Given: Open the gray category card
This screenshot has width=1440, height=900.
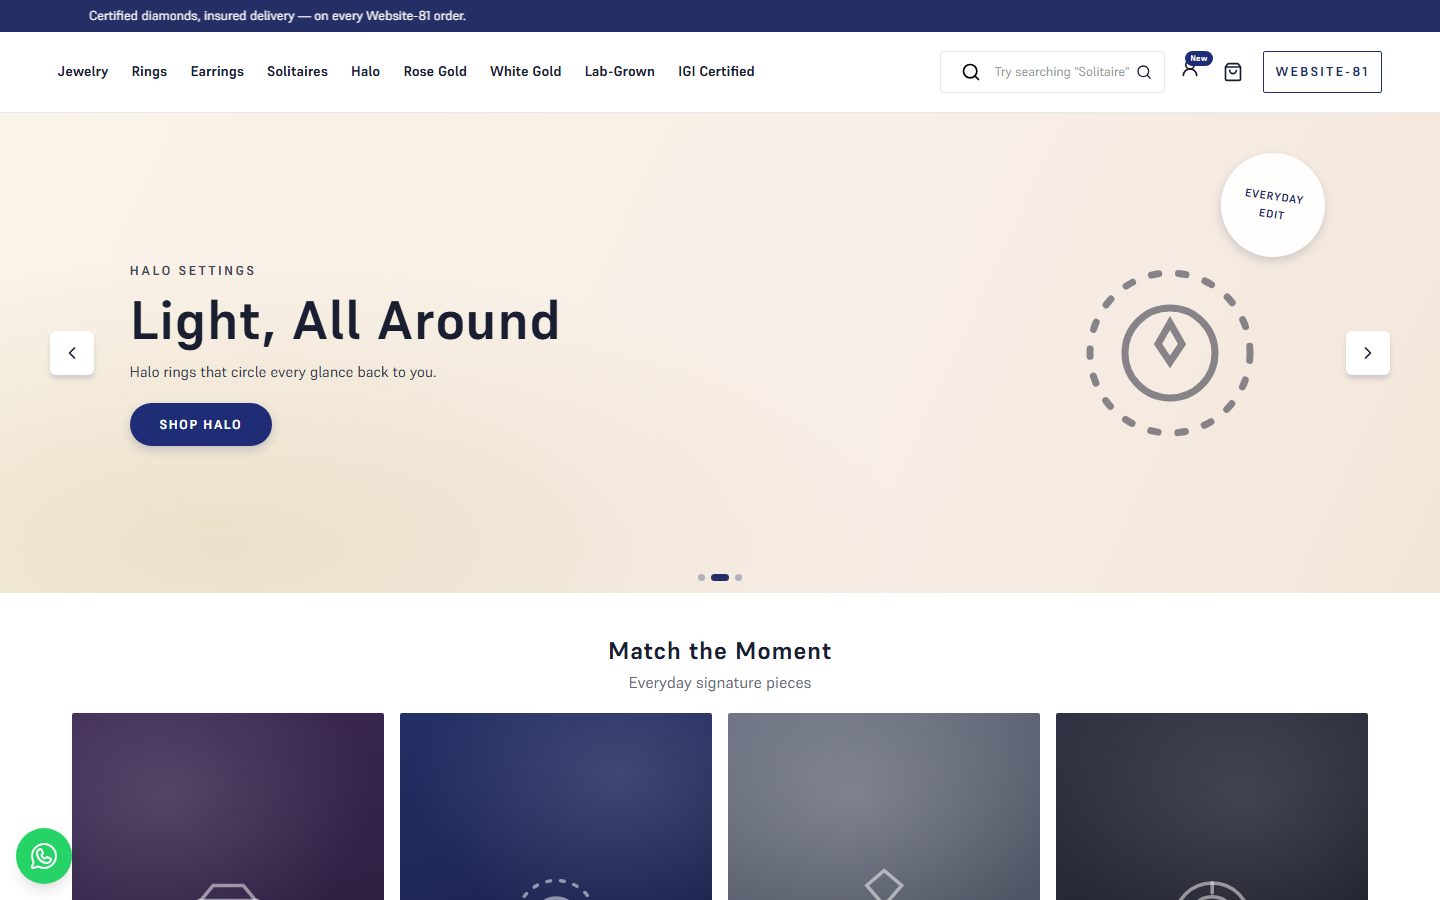Looking at the screenshot, I should click(x=884, y=806).
